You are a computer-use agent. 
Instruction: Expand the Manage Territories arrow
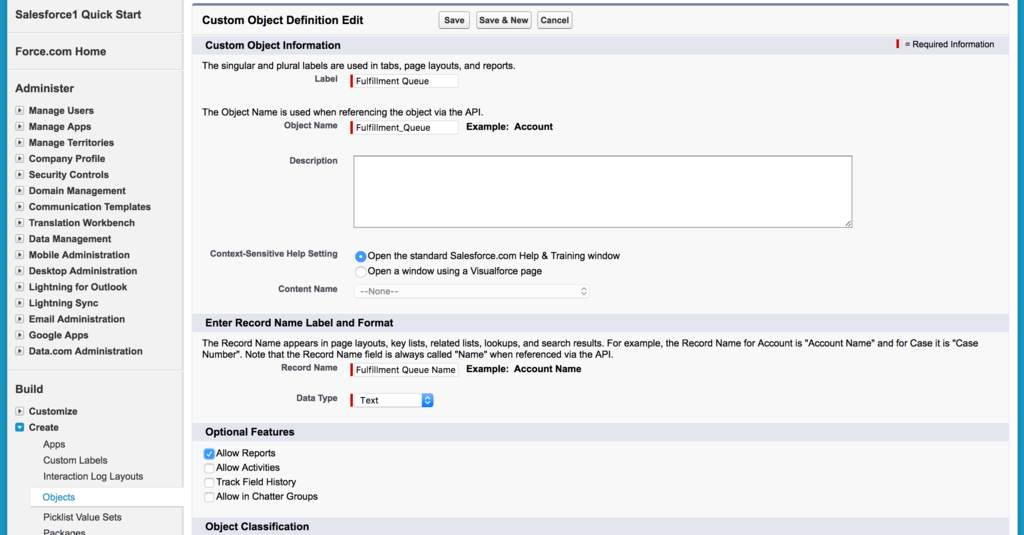click(x=20, y=142)
